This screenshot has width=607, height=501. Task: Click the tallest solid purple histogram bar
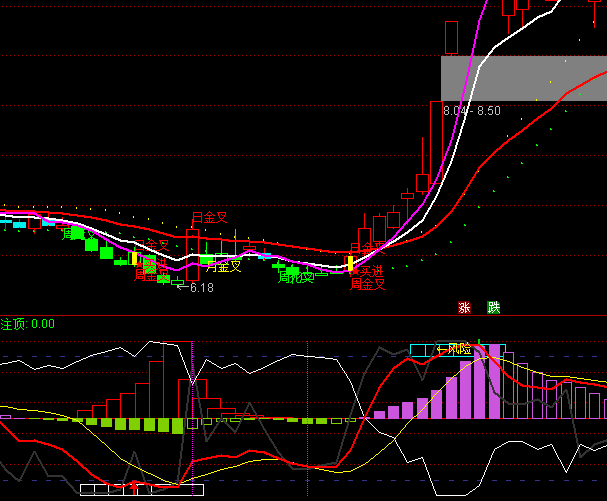483,386
